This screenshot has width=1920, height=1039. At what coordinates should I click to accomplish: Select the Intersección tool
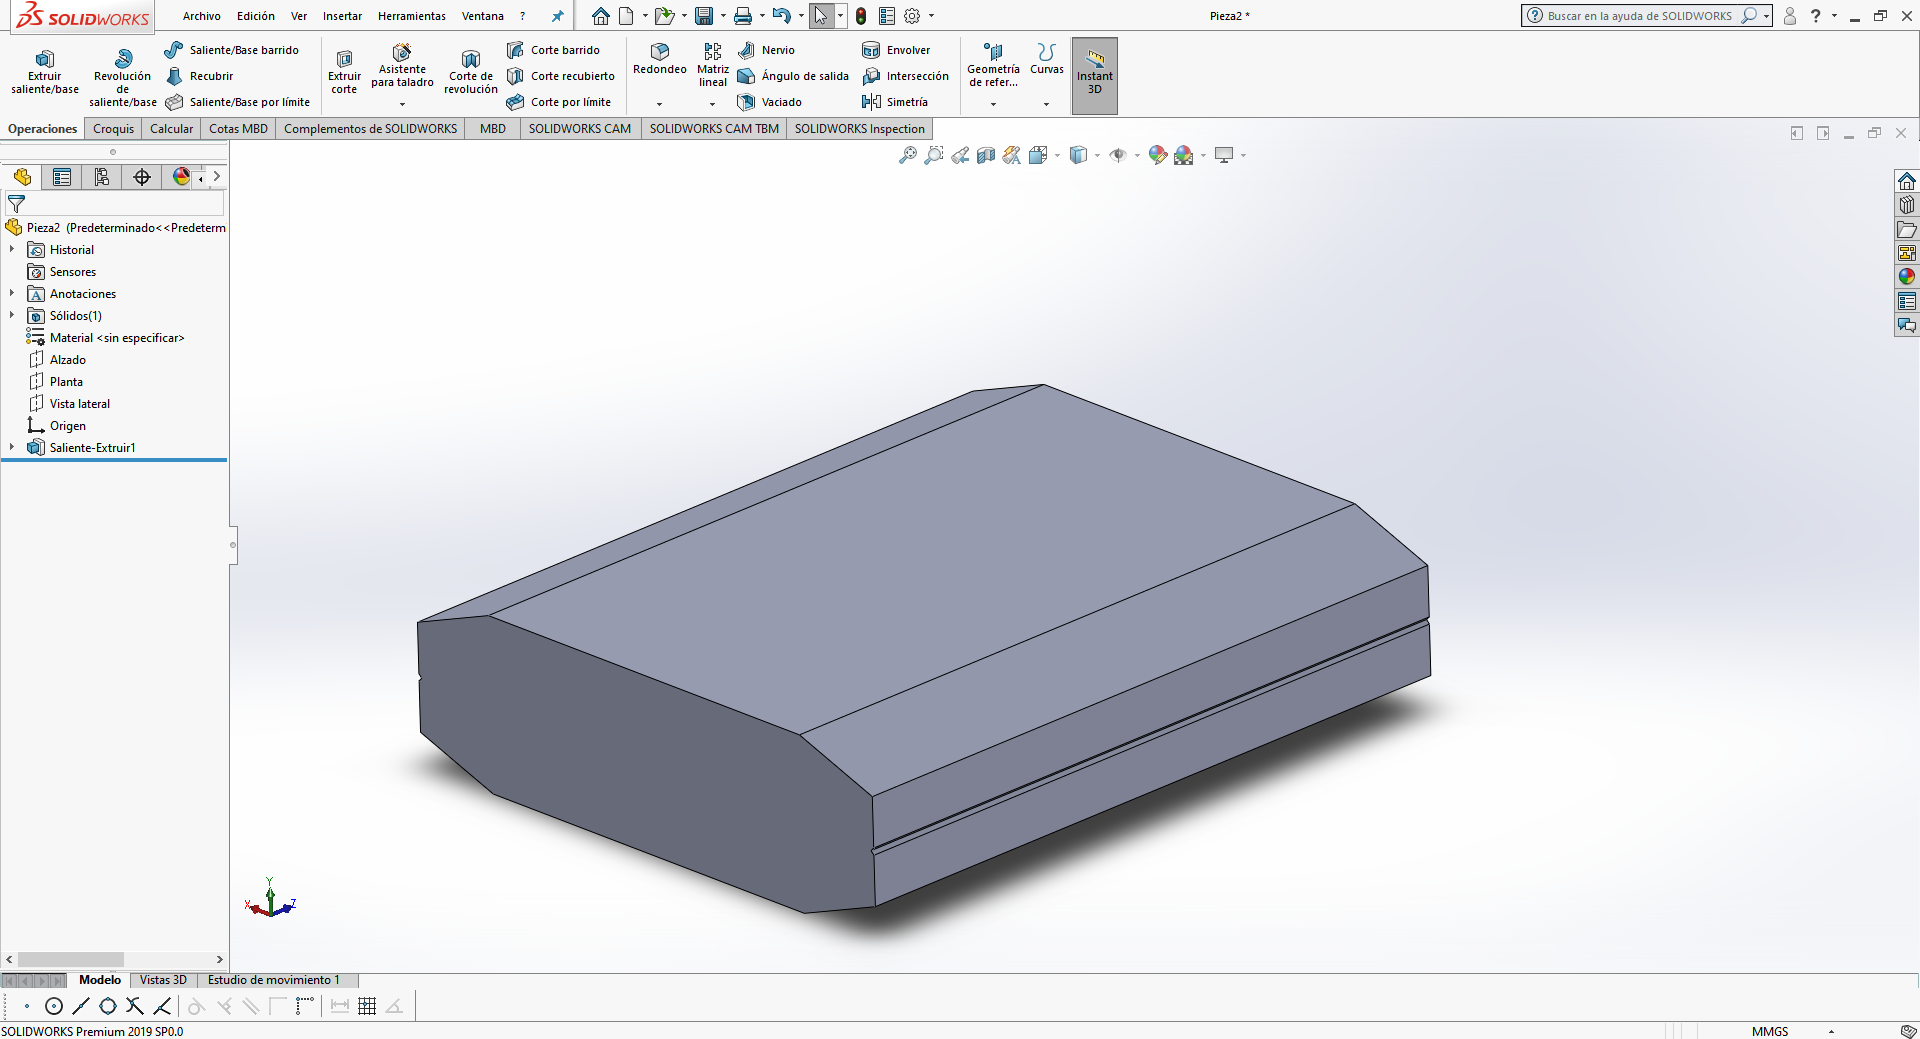pyautogui.click(x=906, y=76)
